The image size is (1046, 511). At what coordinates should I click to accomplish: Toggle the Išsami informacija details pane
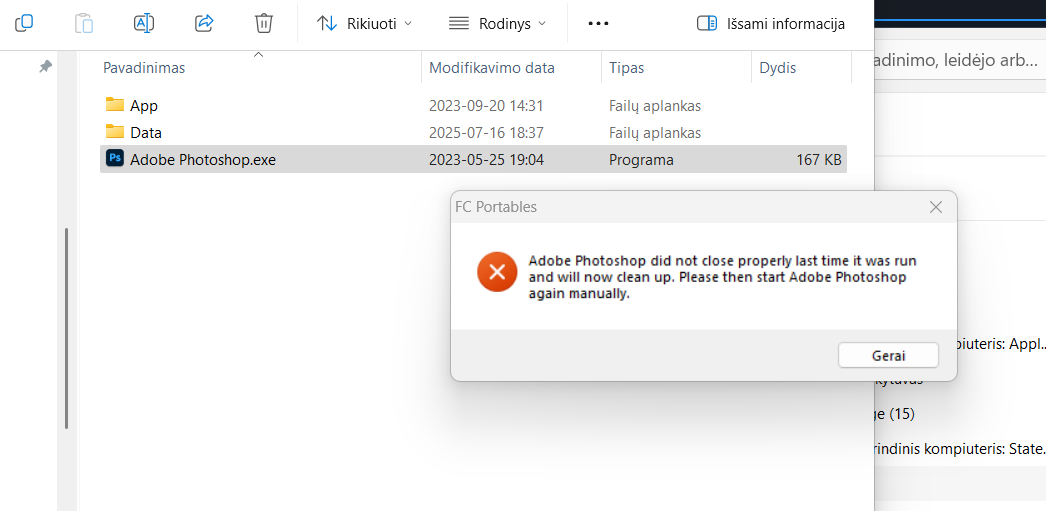click(770, 23)
